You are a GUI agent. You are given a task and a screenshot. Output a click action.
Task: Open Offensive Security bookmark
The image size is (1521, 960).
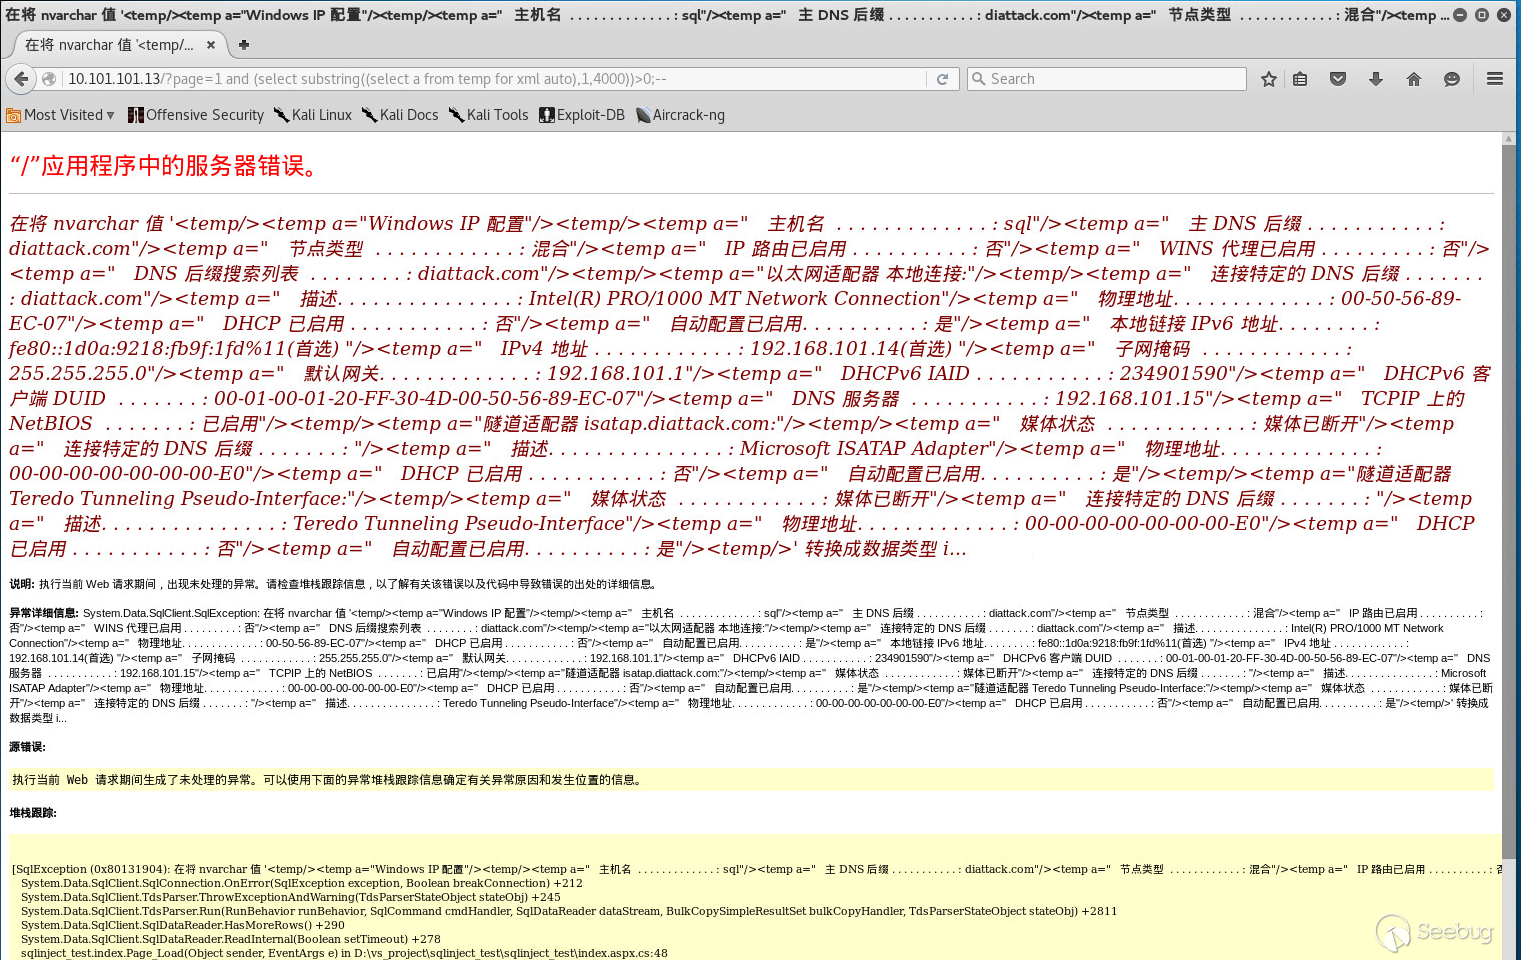(x=196, y=115)
